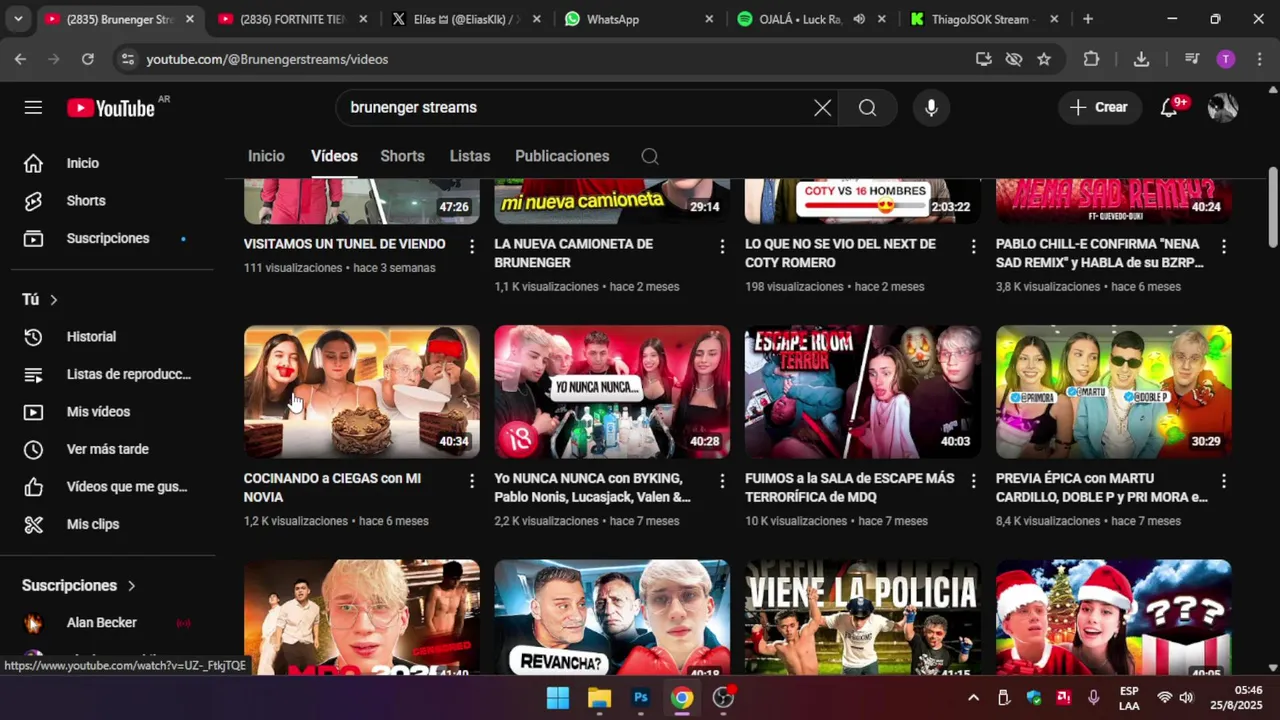Open Chrome media controls icon
This screenshot has height=720, width=1280.
(1192, 59)
